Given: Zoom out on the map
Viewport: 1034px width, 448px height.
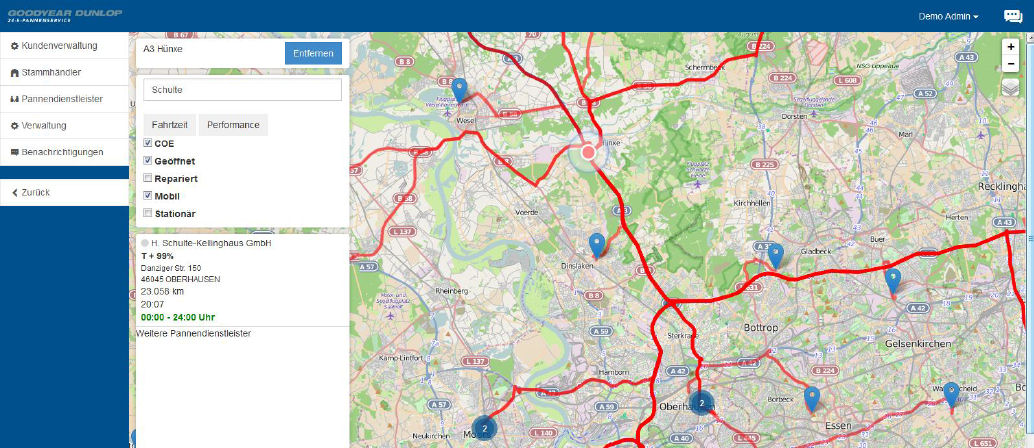Looking at the screenshot, I should click(1010, 64).
